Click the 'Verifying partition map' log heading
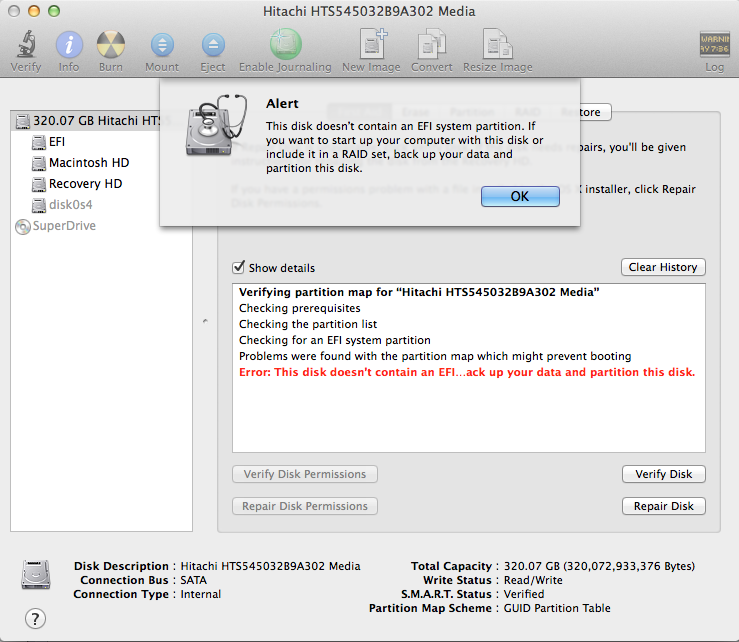Screen dimensions: 739x642 [419, 292]
